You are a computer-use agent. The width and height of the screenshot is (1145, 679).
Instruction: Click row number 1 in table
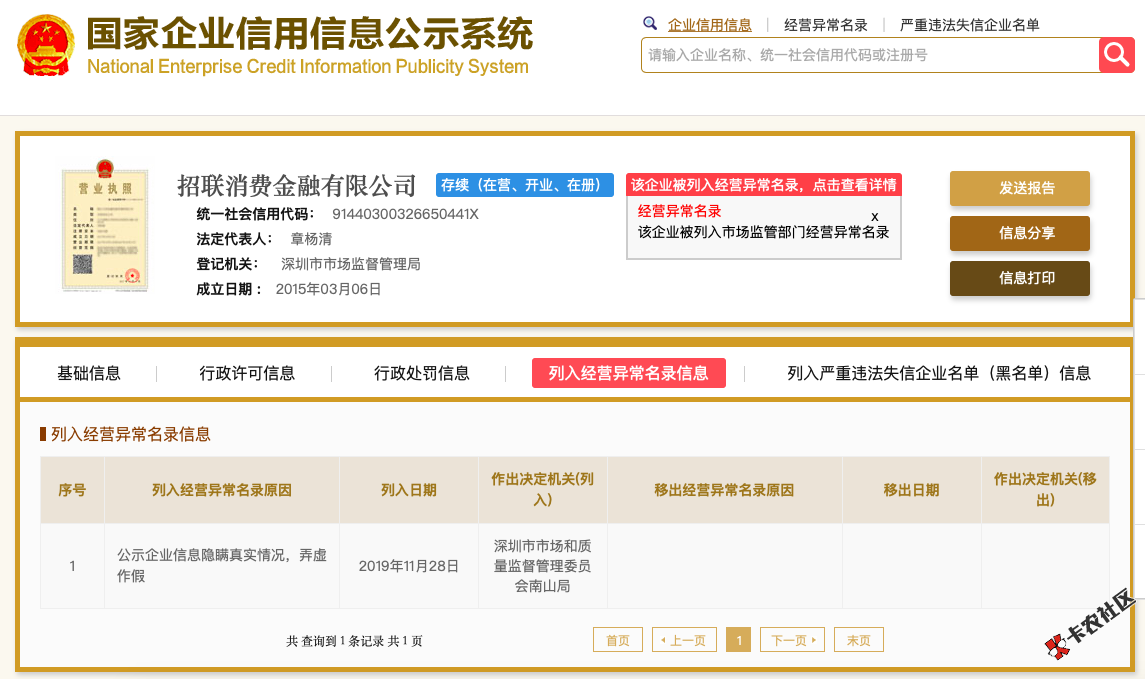point(72,566)
